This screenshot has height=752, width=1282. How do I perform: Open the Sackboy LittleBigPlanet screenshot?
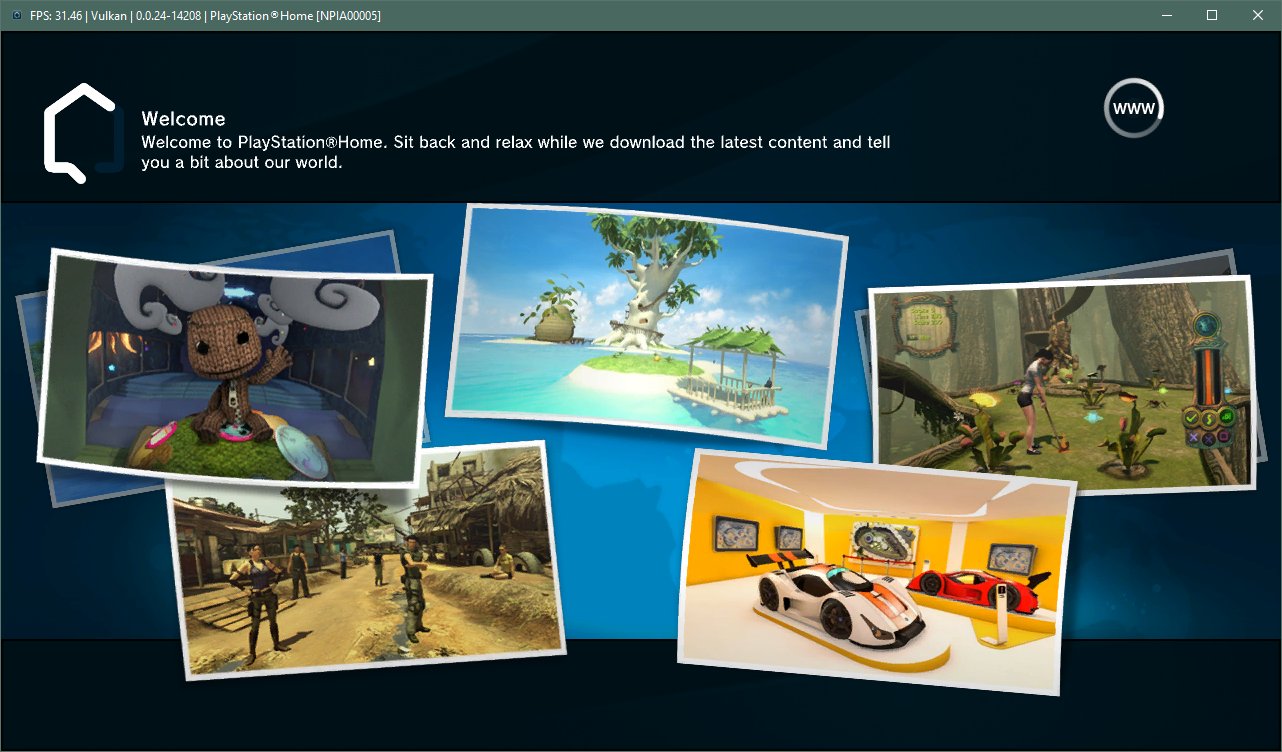point(235,367)
